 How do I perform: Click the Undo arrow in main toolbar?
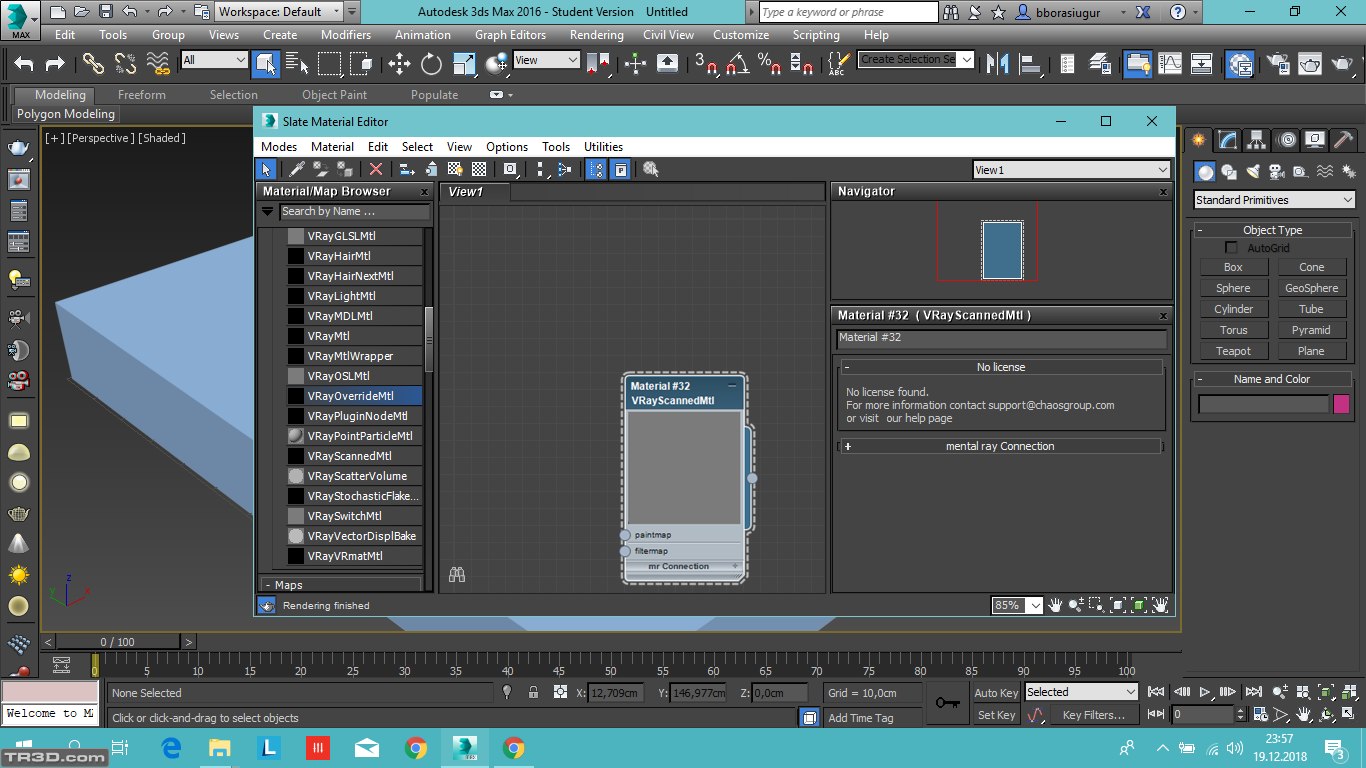tap(24, 64)
